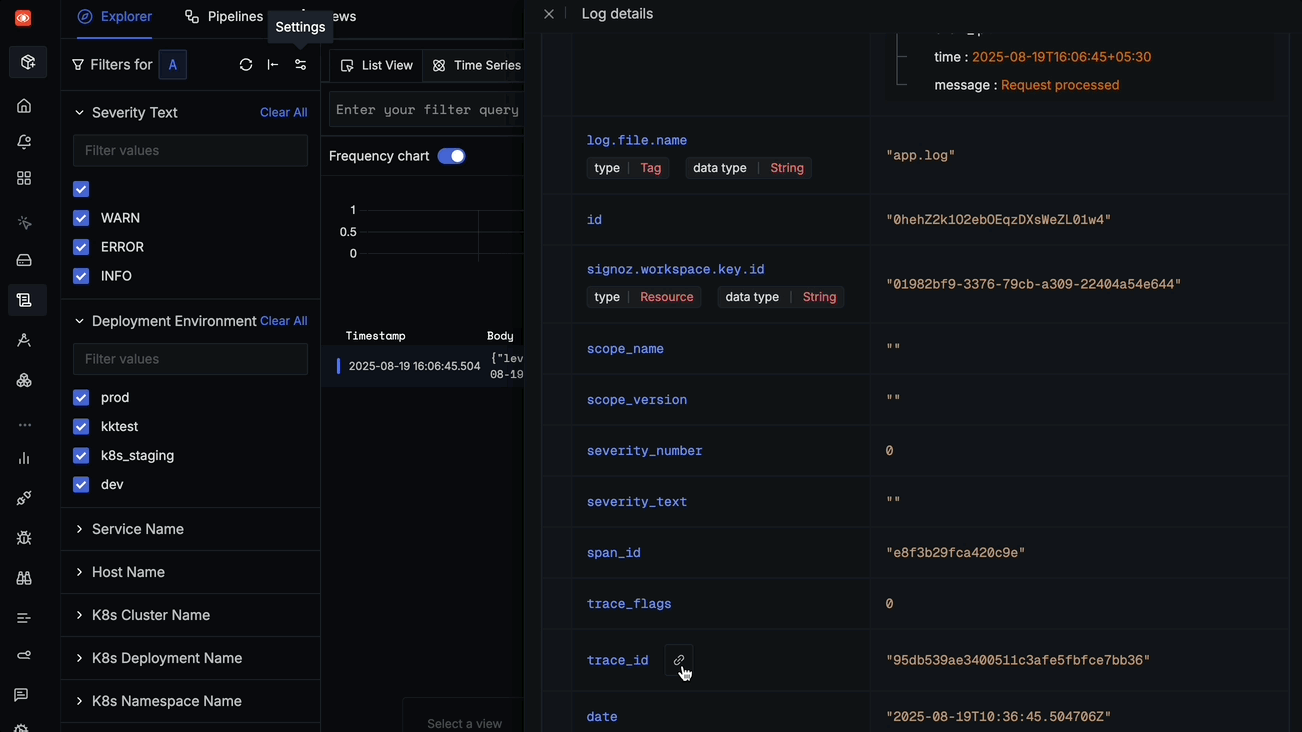The height and width of the screenshot is (732, 1302).
Task: Uncheck the dev environment checkbox
Action: tap(81, 485)
